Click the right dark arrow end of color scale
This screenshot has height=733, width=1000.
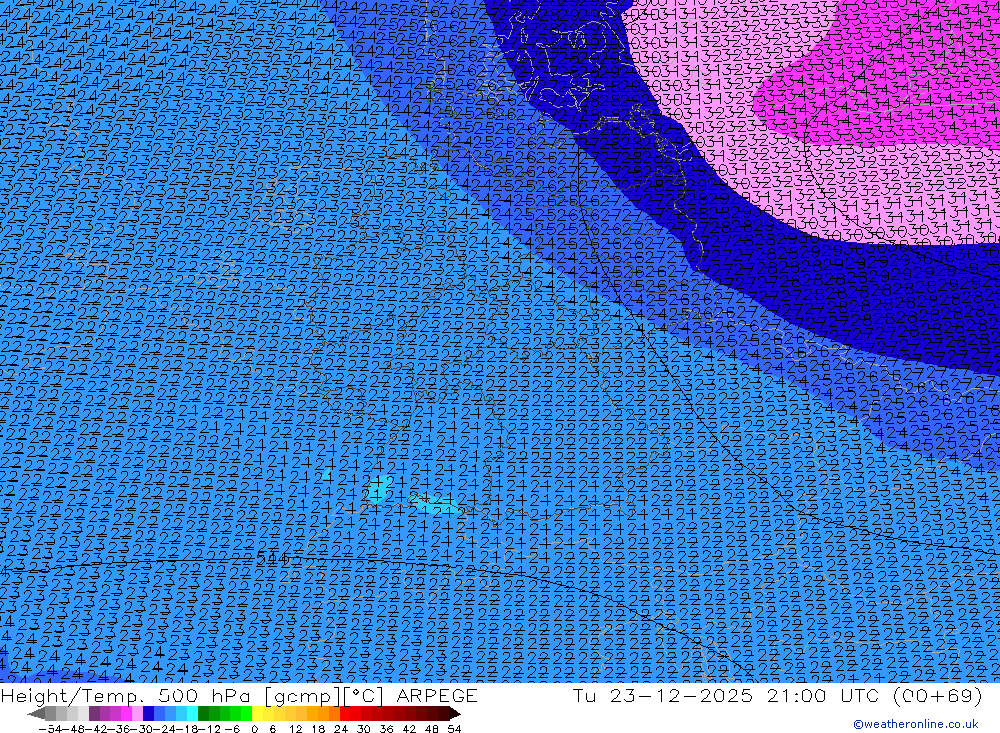coord(454,713)
